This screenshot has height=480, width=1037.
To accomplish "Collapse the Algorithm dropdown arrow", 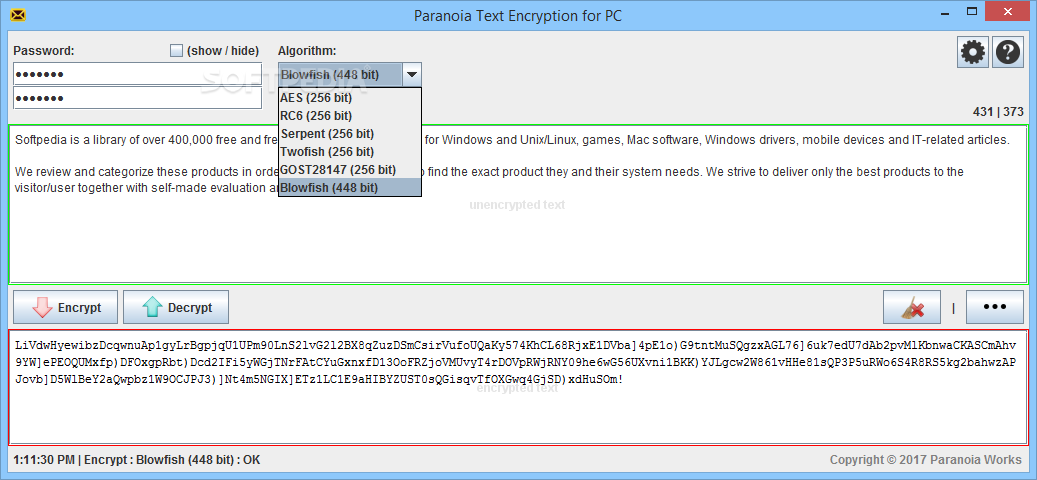I will (x=411, y=75).
